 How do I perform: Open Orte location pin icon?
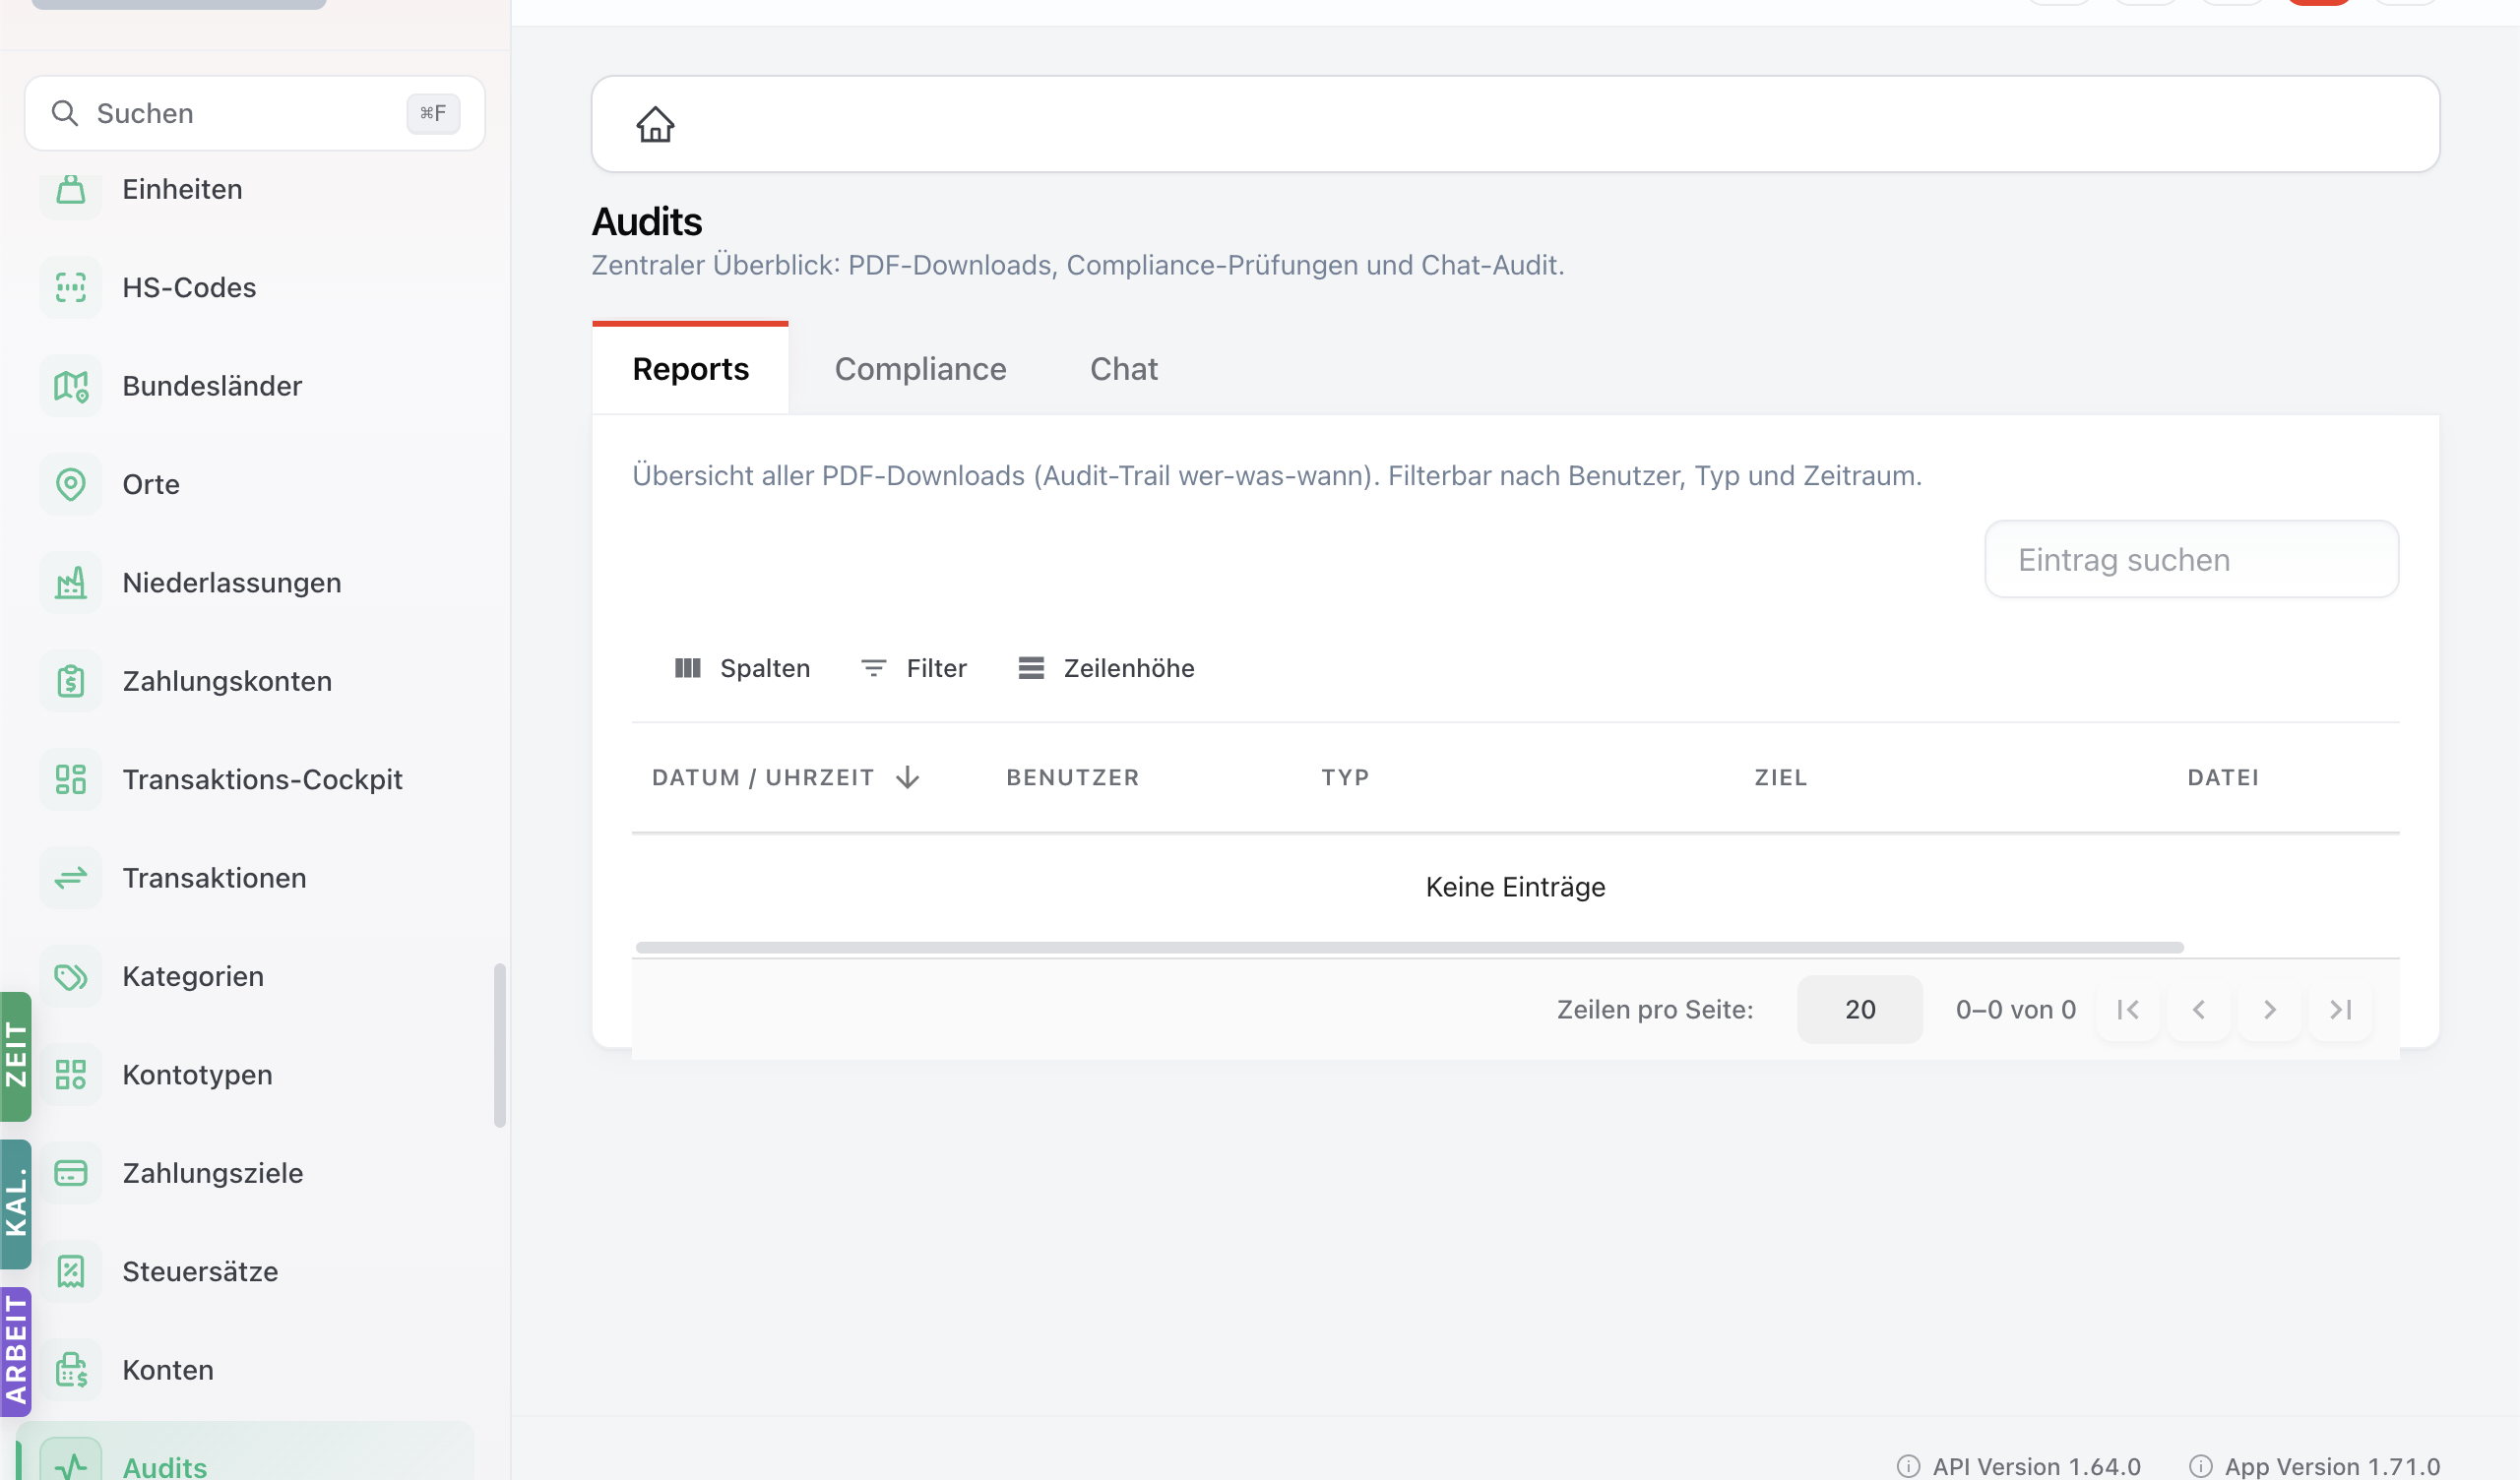coord(70,484)
